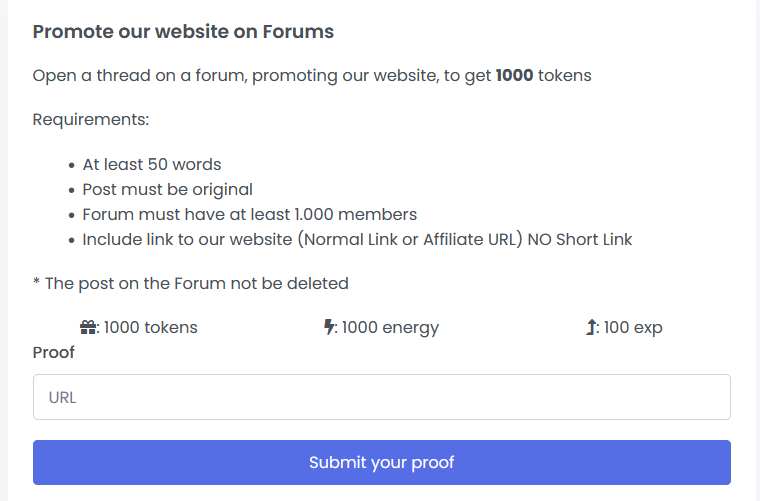Select the '1000 energy' reward text
This screenshot has width=760, height=501.
click(x=390, y=327)
